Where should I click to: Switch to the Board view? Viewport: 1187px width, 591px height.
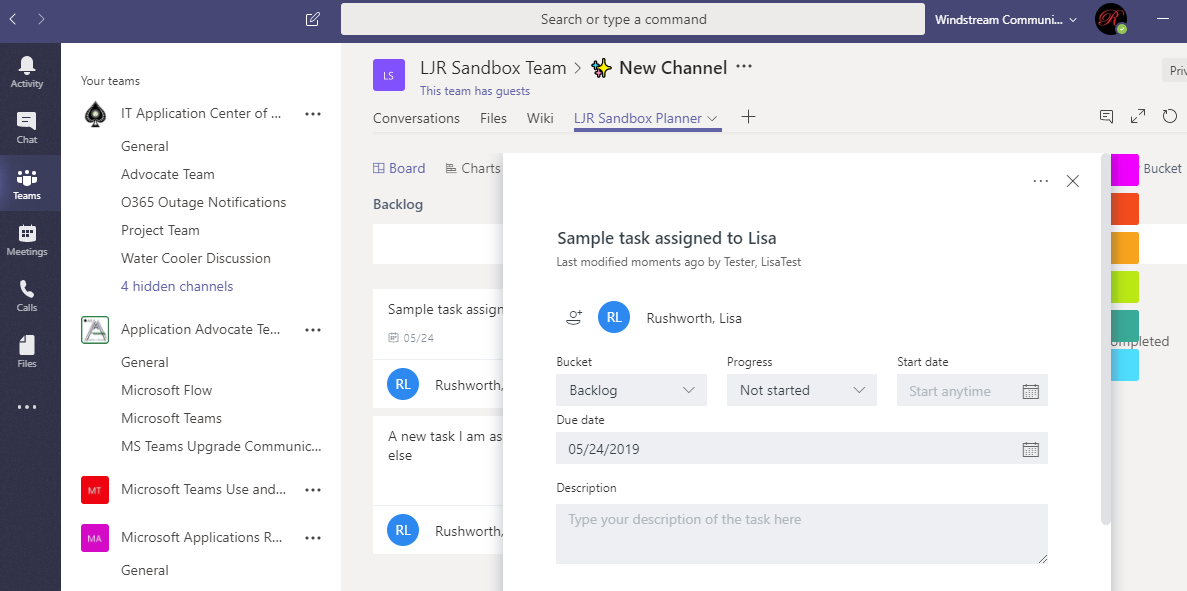[x=399, y=169]
